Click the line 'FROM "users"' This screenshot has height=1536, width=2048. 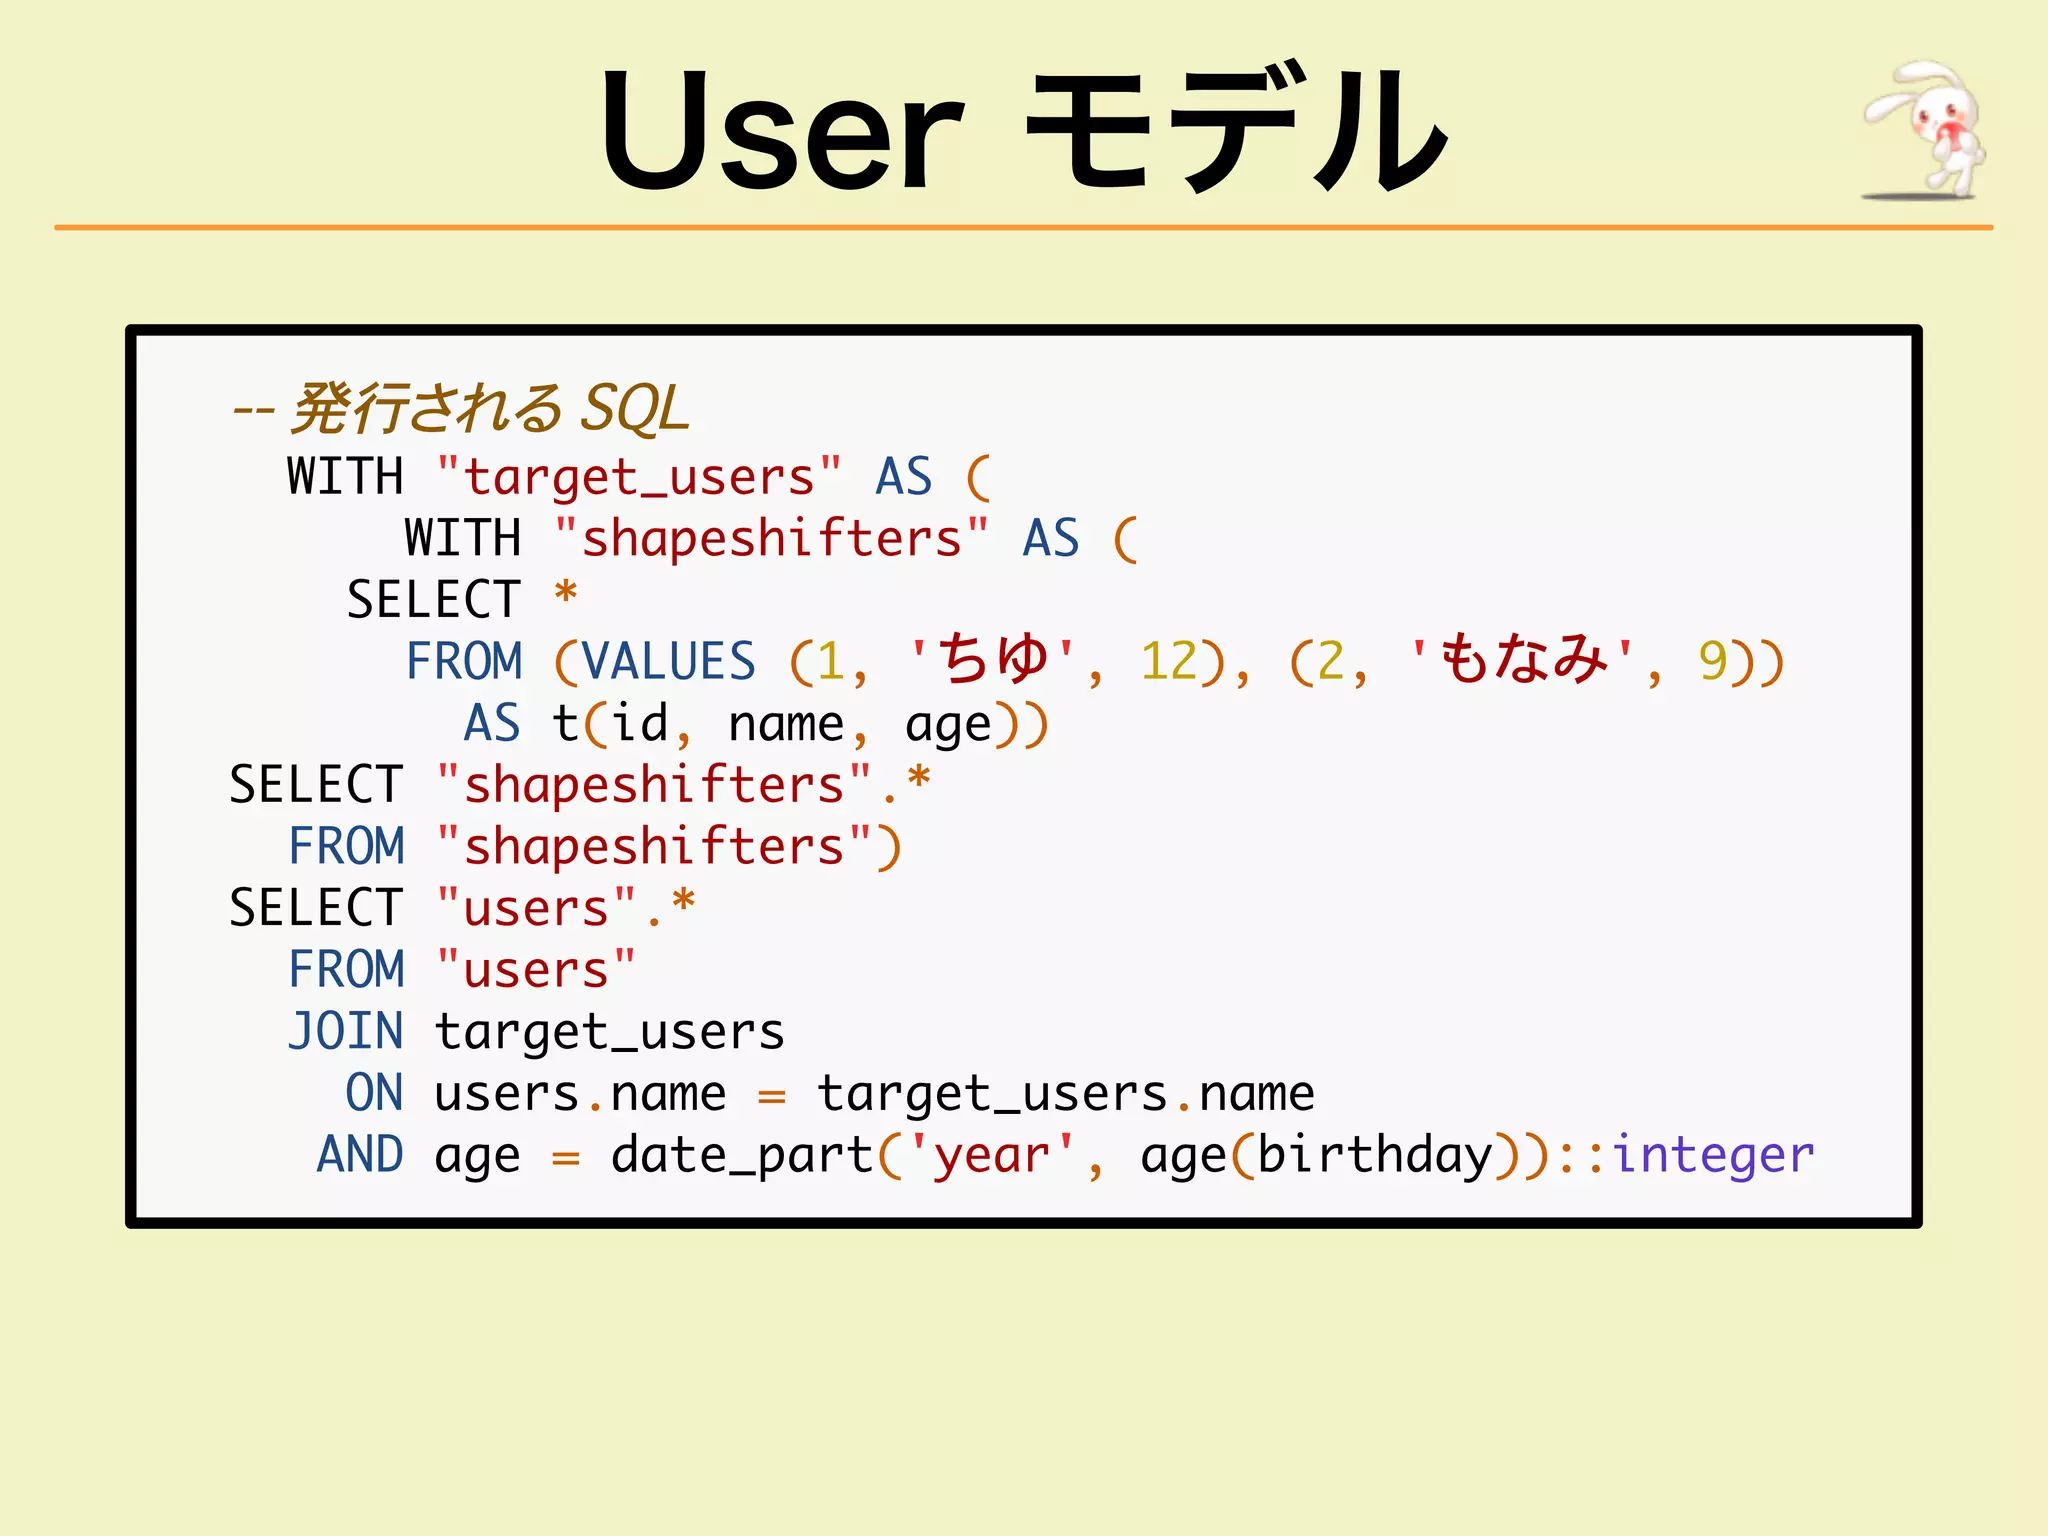[462, 970]
